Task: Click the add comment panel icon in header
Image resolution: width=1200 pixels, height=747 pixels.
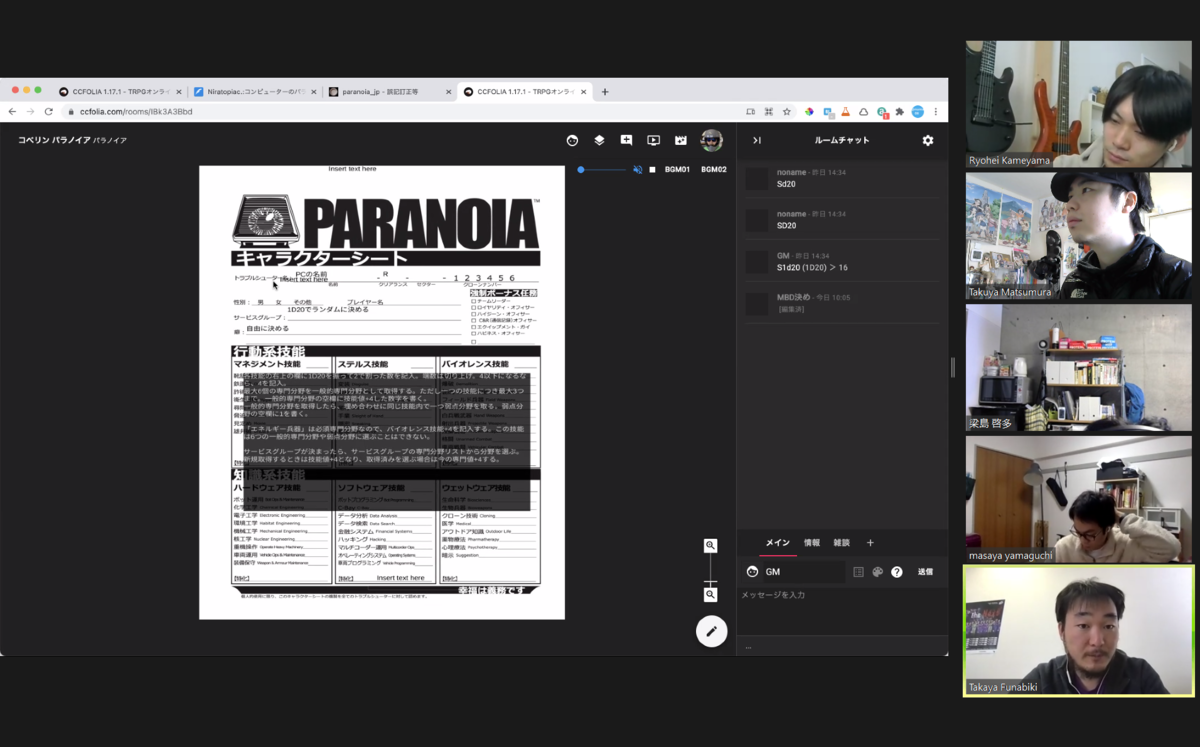Action: [626, 140]
